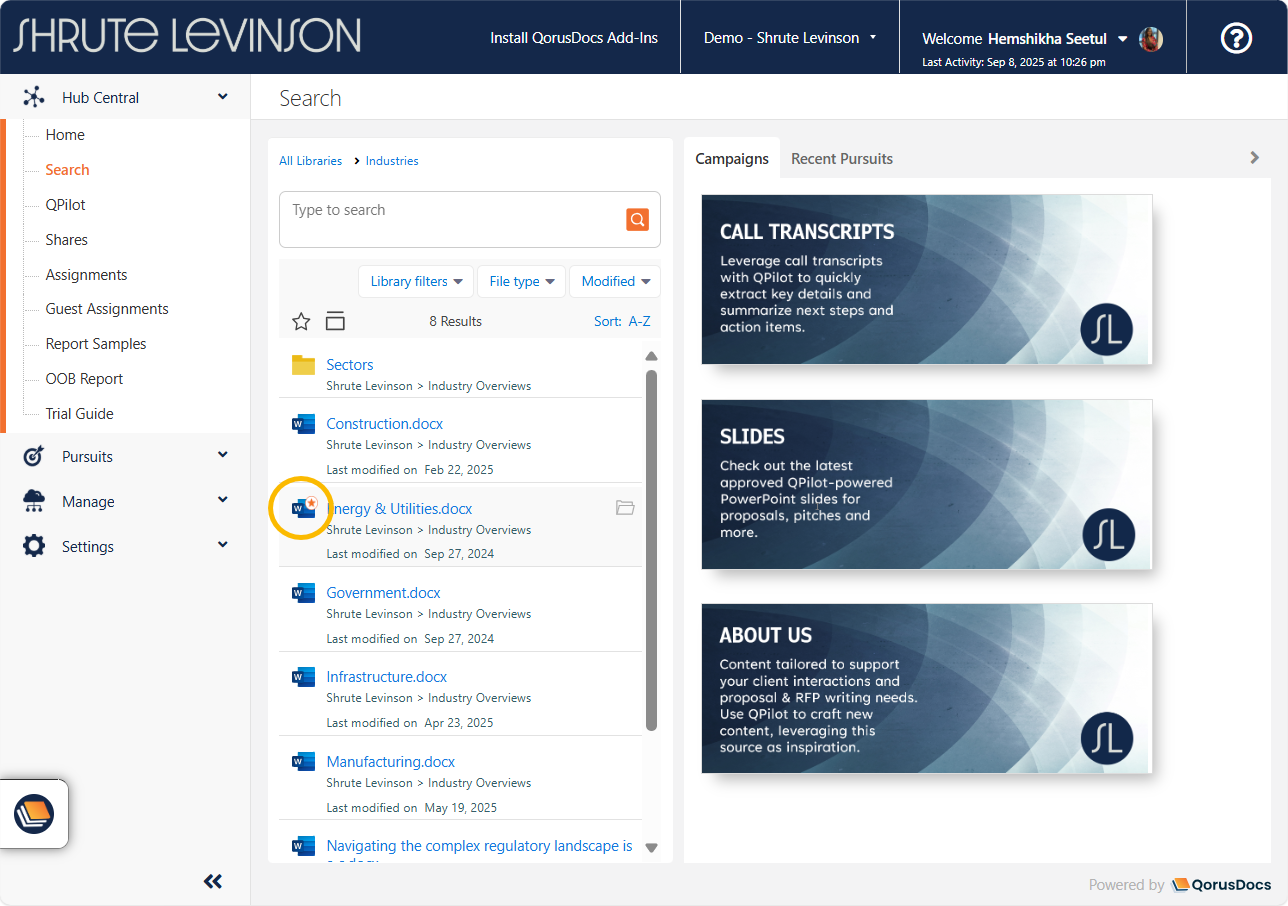Click Install QorusDocs Add-Ins button
This screenshot has width=1288, height=906.
pyautogui.click(x=574, y=38)
